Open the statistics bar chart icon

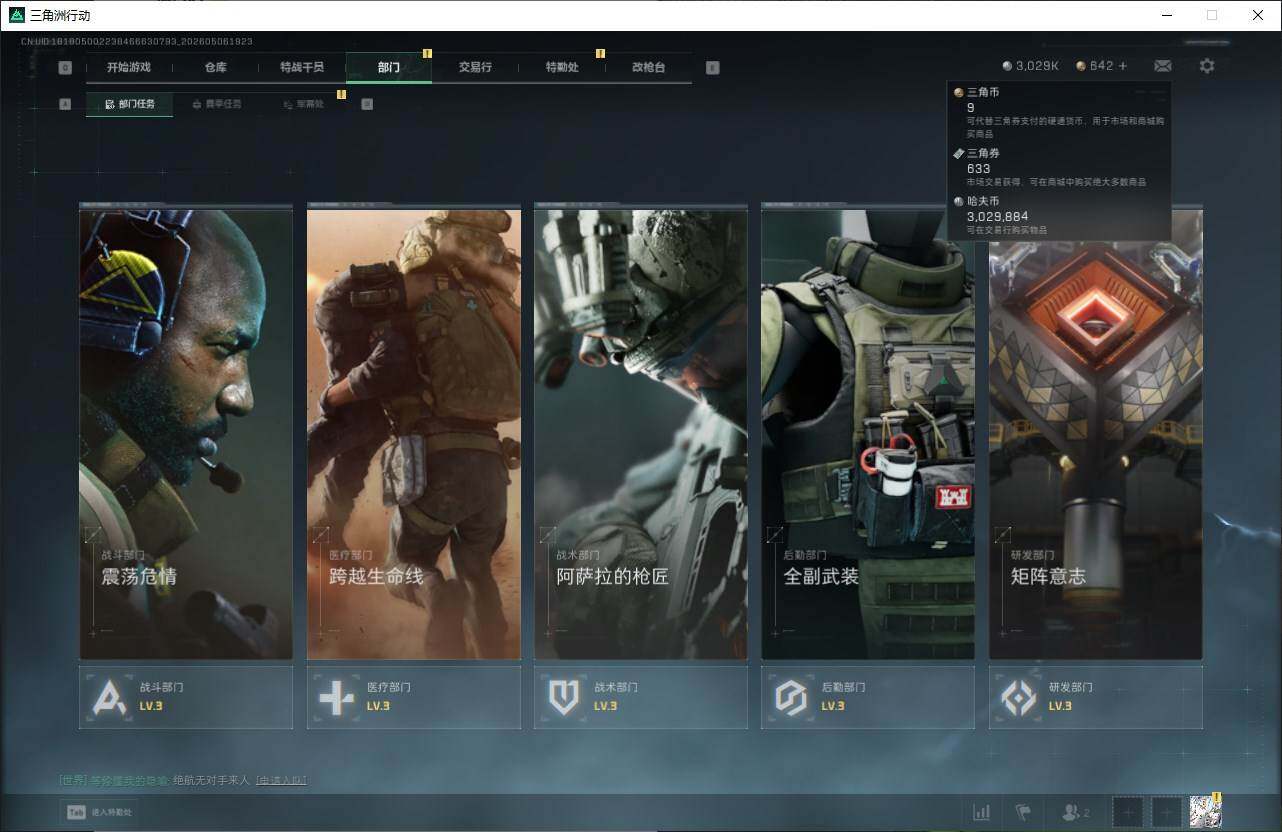982,812
